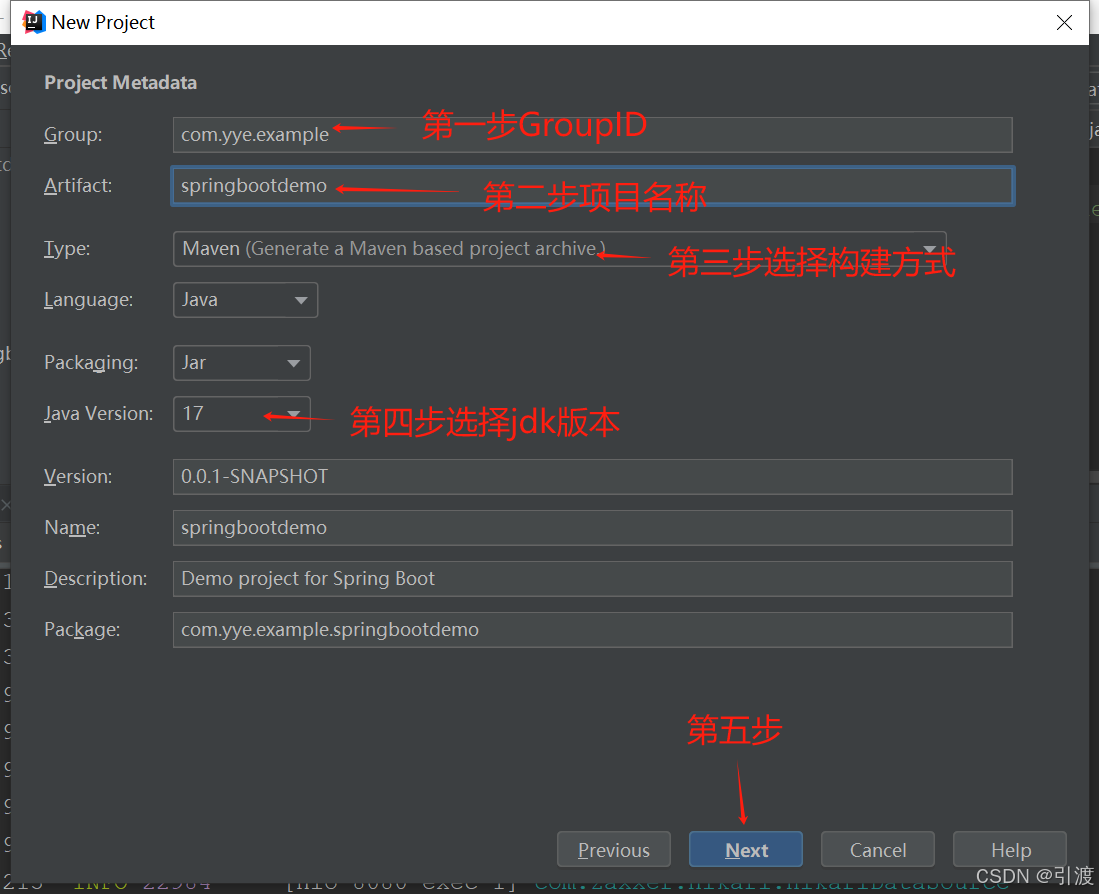Click the Language label

pyautogui.click(x=88, y=300)
